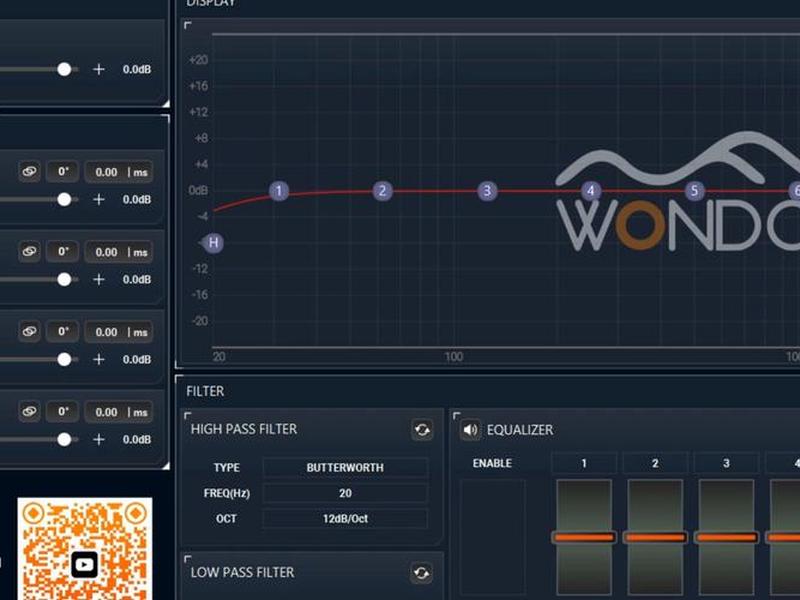Viewport: 800px width, 600px height.
Task: Reset the Low Pass Filter with its refresh icon
Action: tap(422, 573)
